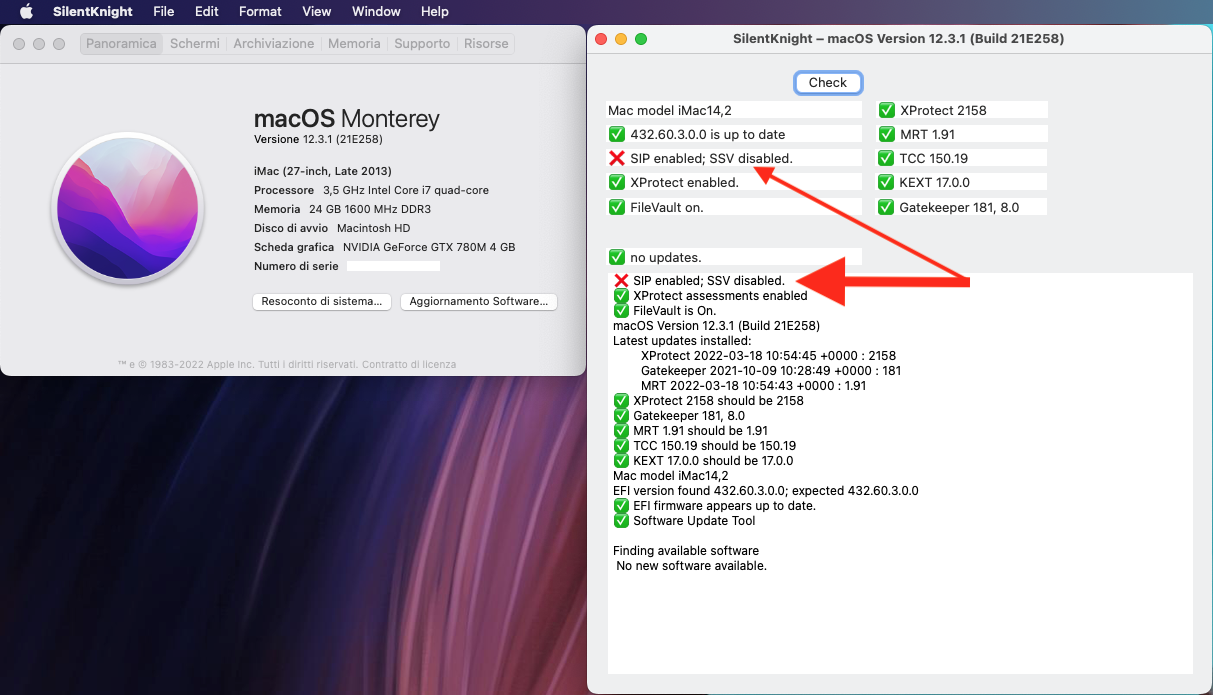This screenshot has height=695, width=1213.
Task: Click checkmark beside XProtect assessments enabled log line
Action: (621, 296)
